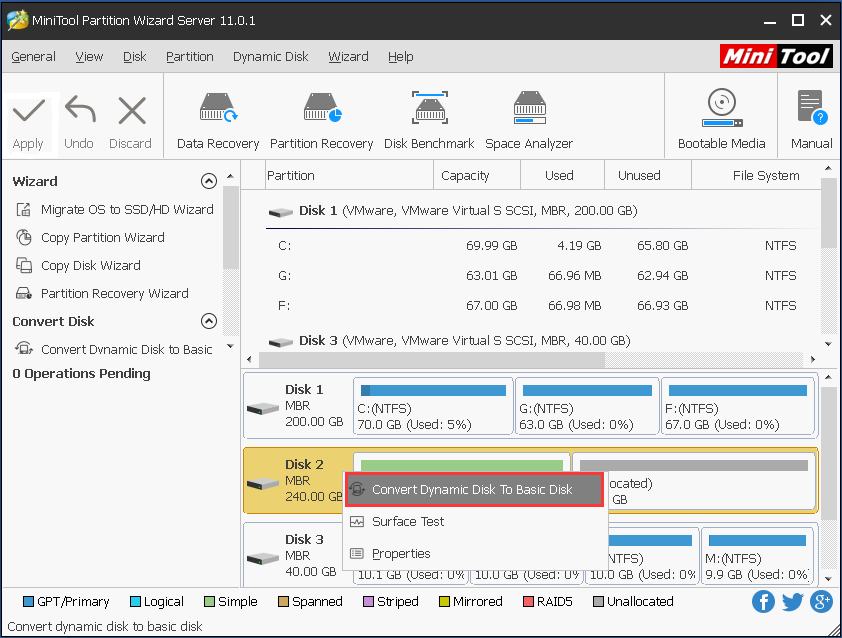Select the C: partition row
Screen dimensions: 842x638
tap(542, 245)
